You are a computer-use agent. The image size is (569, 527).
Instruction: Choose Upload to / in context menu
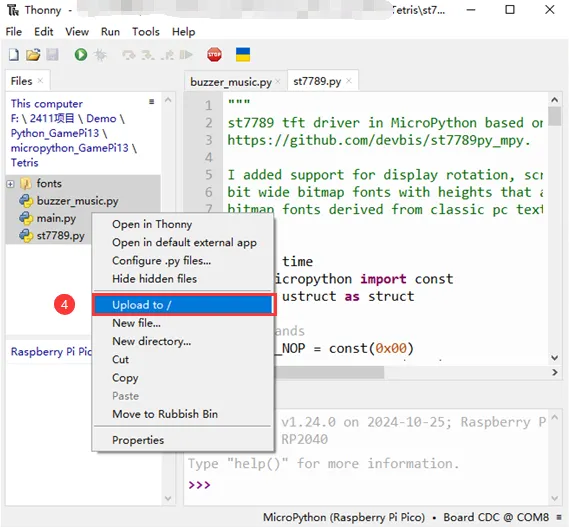[183, 305]
